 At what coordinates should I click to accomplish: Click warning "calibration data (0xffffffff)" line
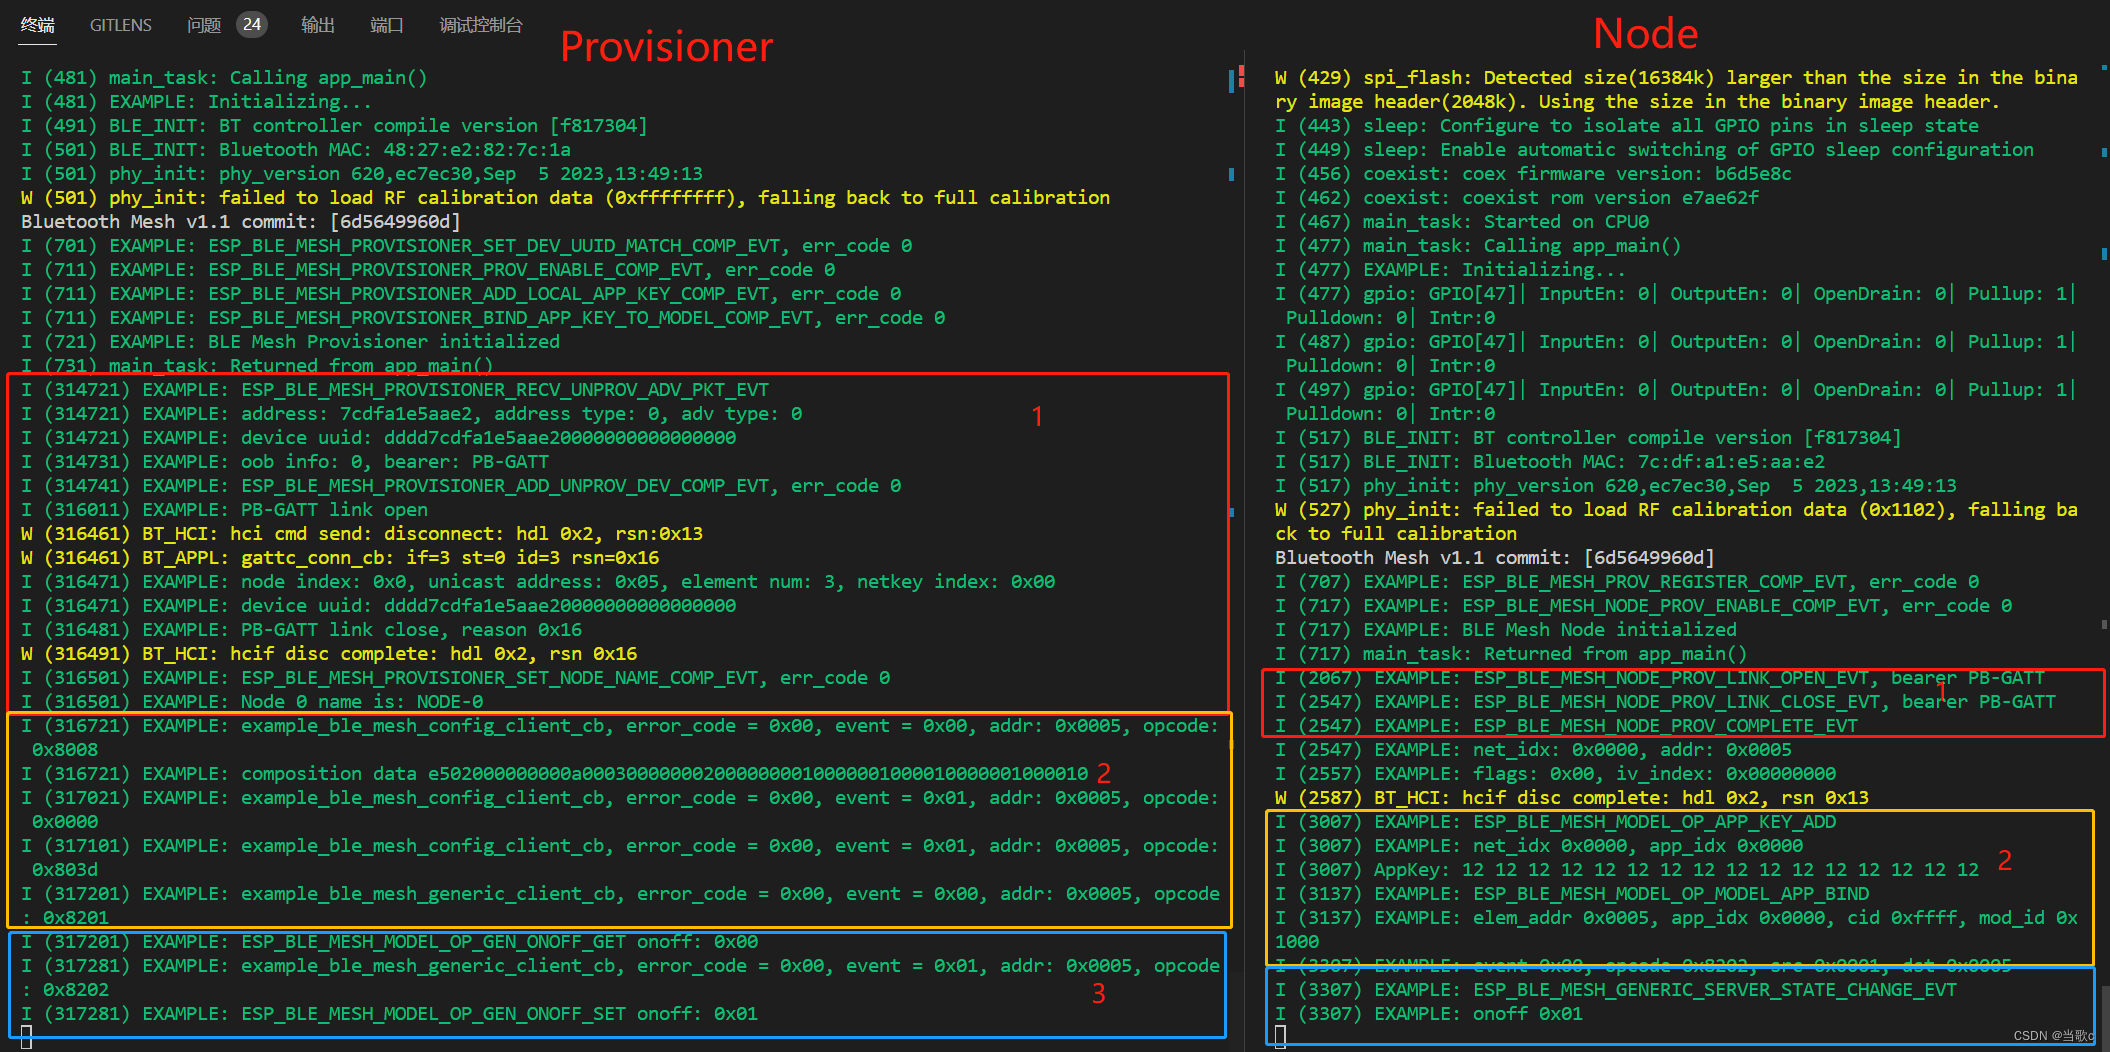click(x=566, y=198)
